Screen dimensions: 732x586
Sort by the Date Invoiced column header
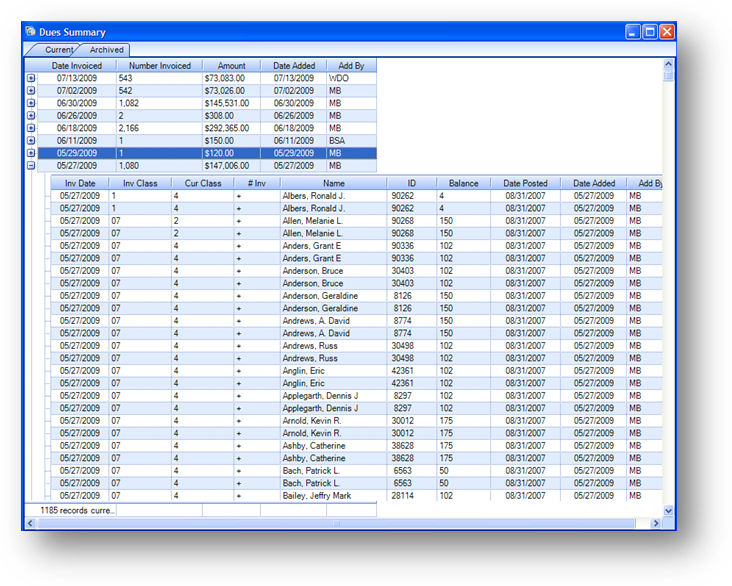[x=78, y=65]
